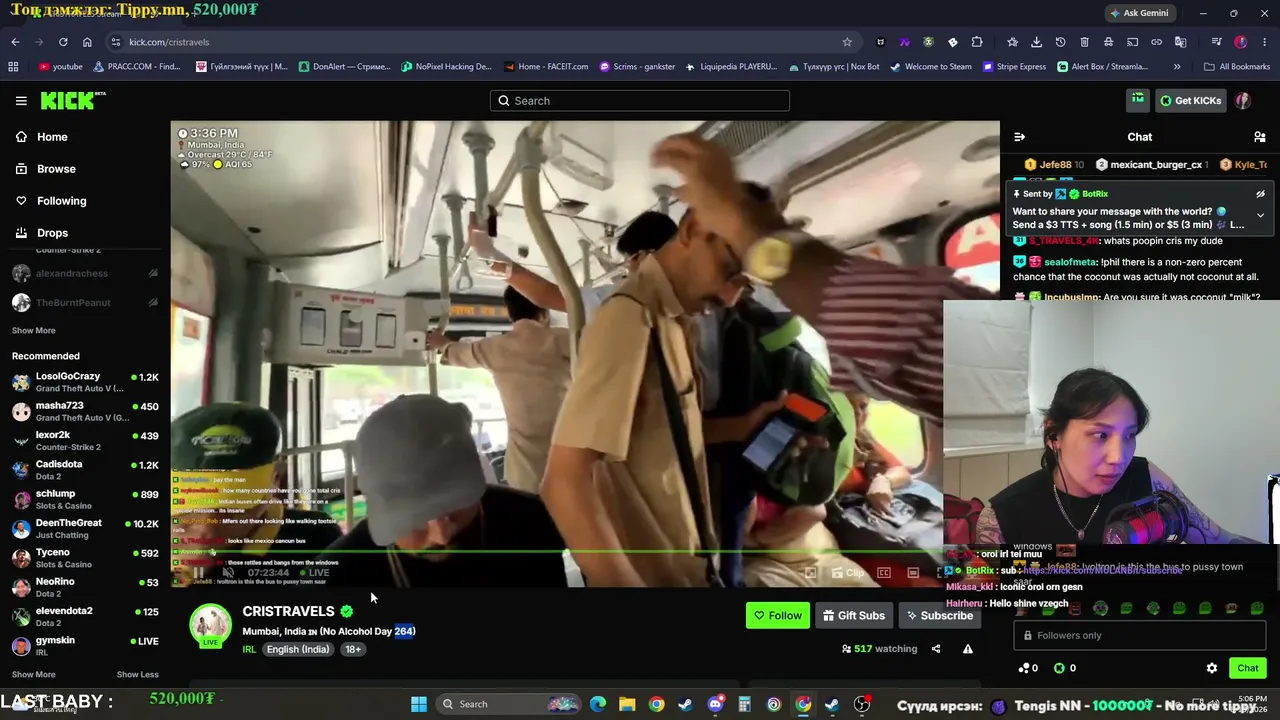Bookmark this page with star icon
The width and height of the screenshot is (1280, 720).
click(847, 42)
